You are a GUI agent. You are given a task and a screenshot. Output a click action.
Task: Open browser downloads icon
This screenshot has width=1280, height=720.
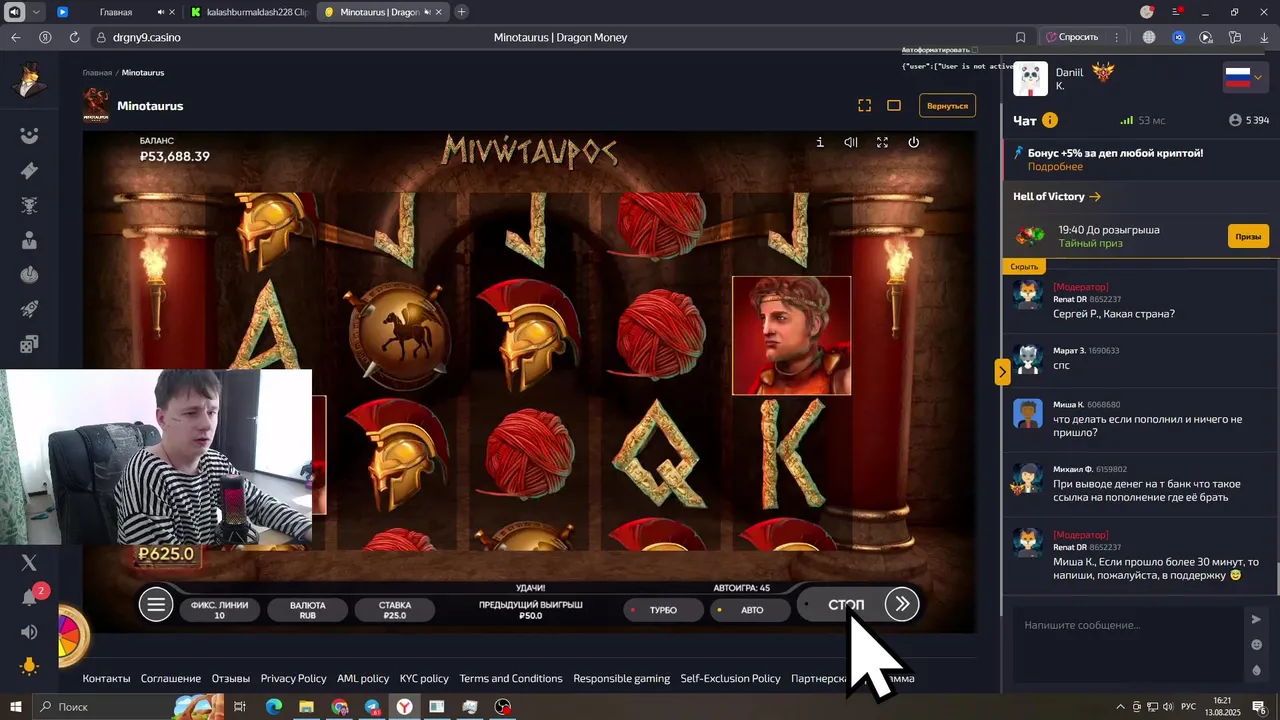click(x=1264, y=37)
